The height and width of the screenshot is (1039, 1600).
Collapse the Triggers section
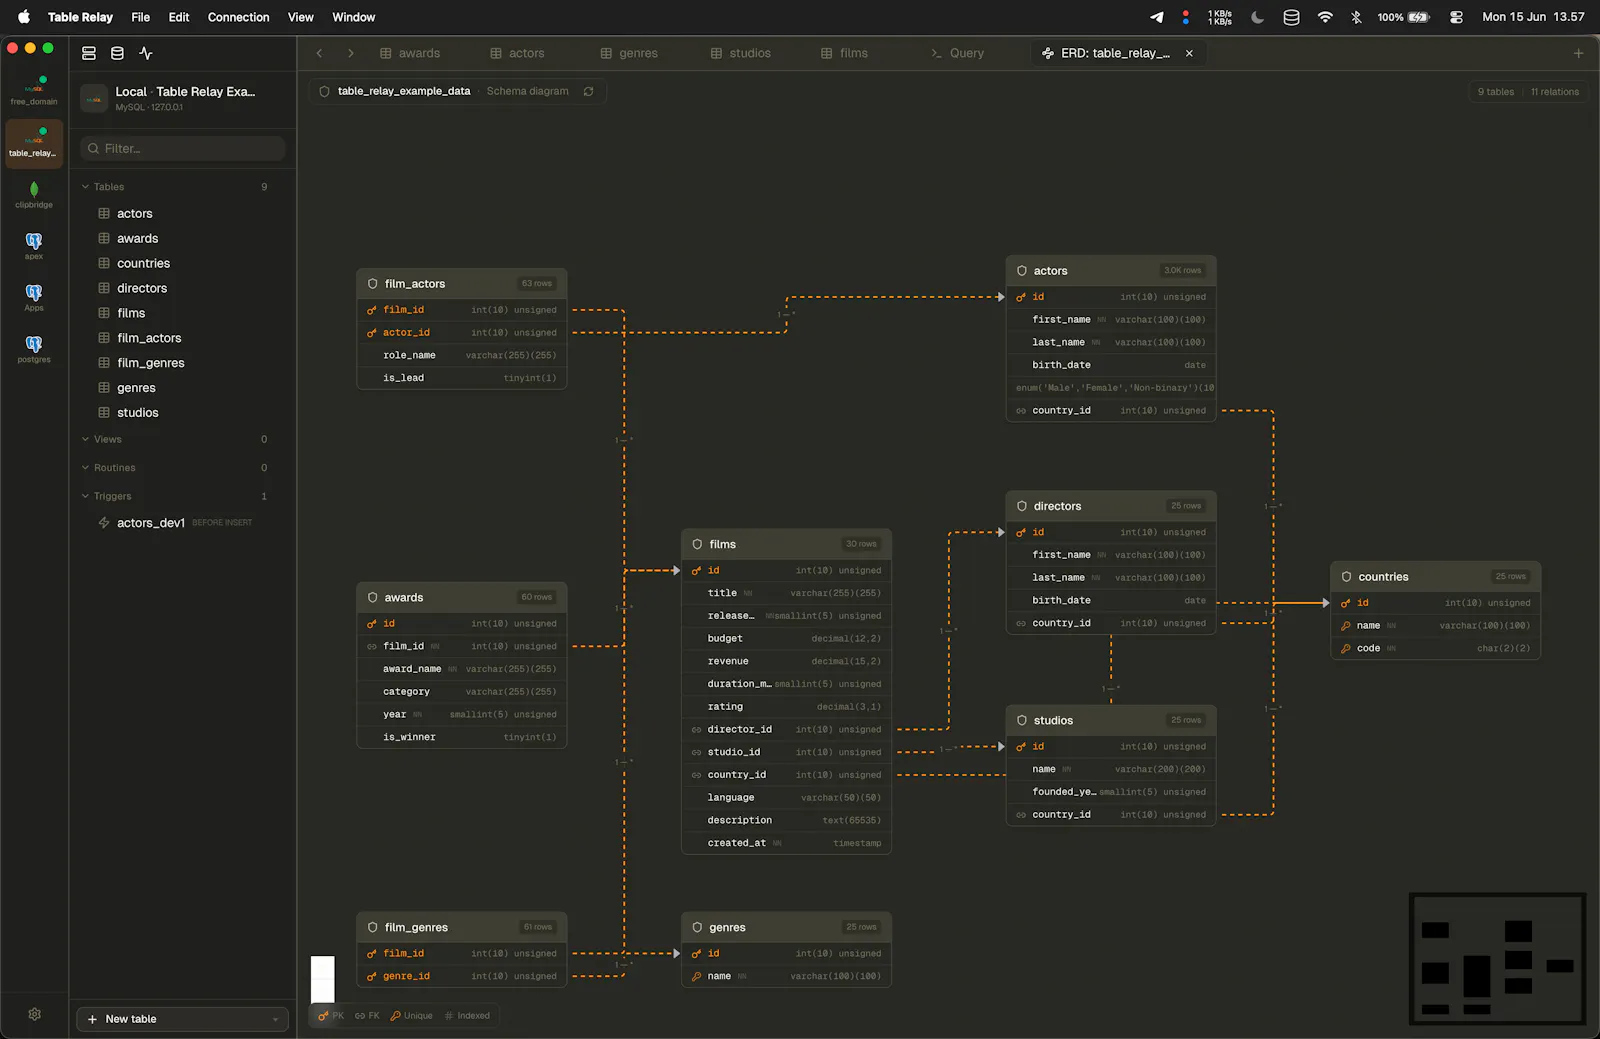[x=86, y=496]
